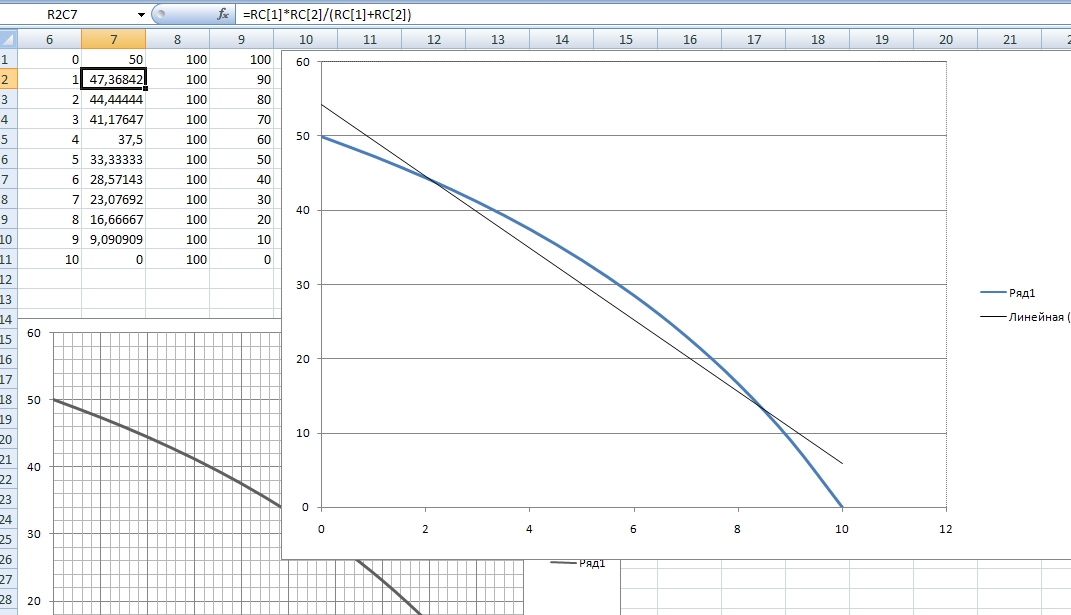Click the Ряд1 legend of the background chart
Screen dimensions: 1071x615
pyautogui.click(x=578, y=563)
